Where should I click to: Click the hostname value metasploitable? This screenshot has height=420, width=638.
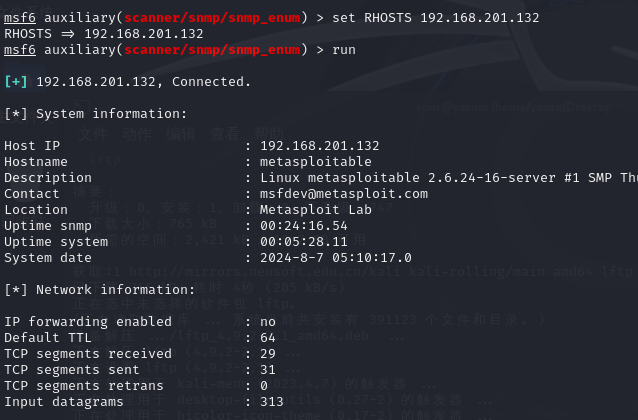coord(315,162)
